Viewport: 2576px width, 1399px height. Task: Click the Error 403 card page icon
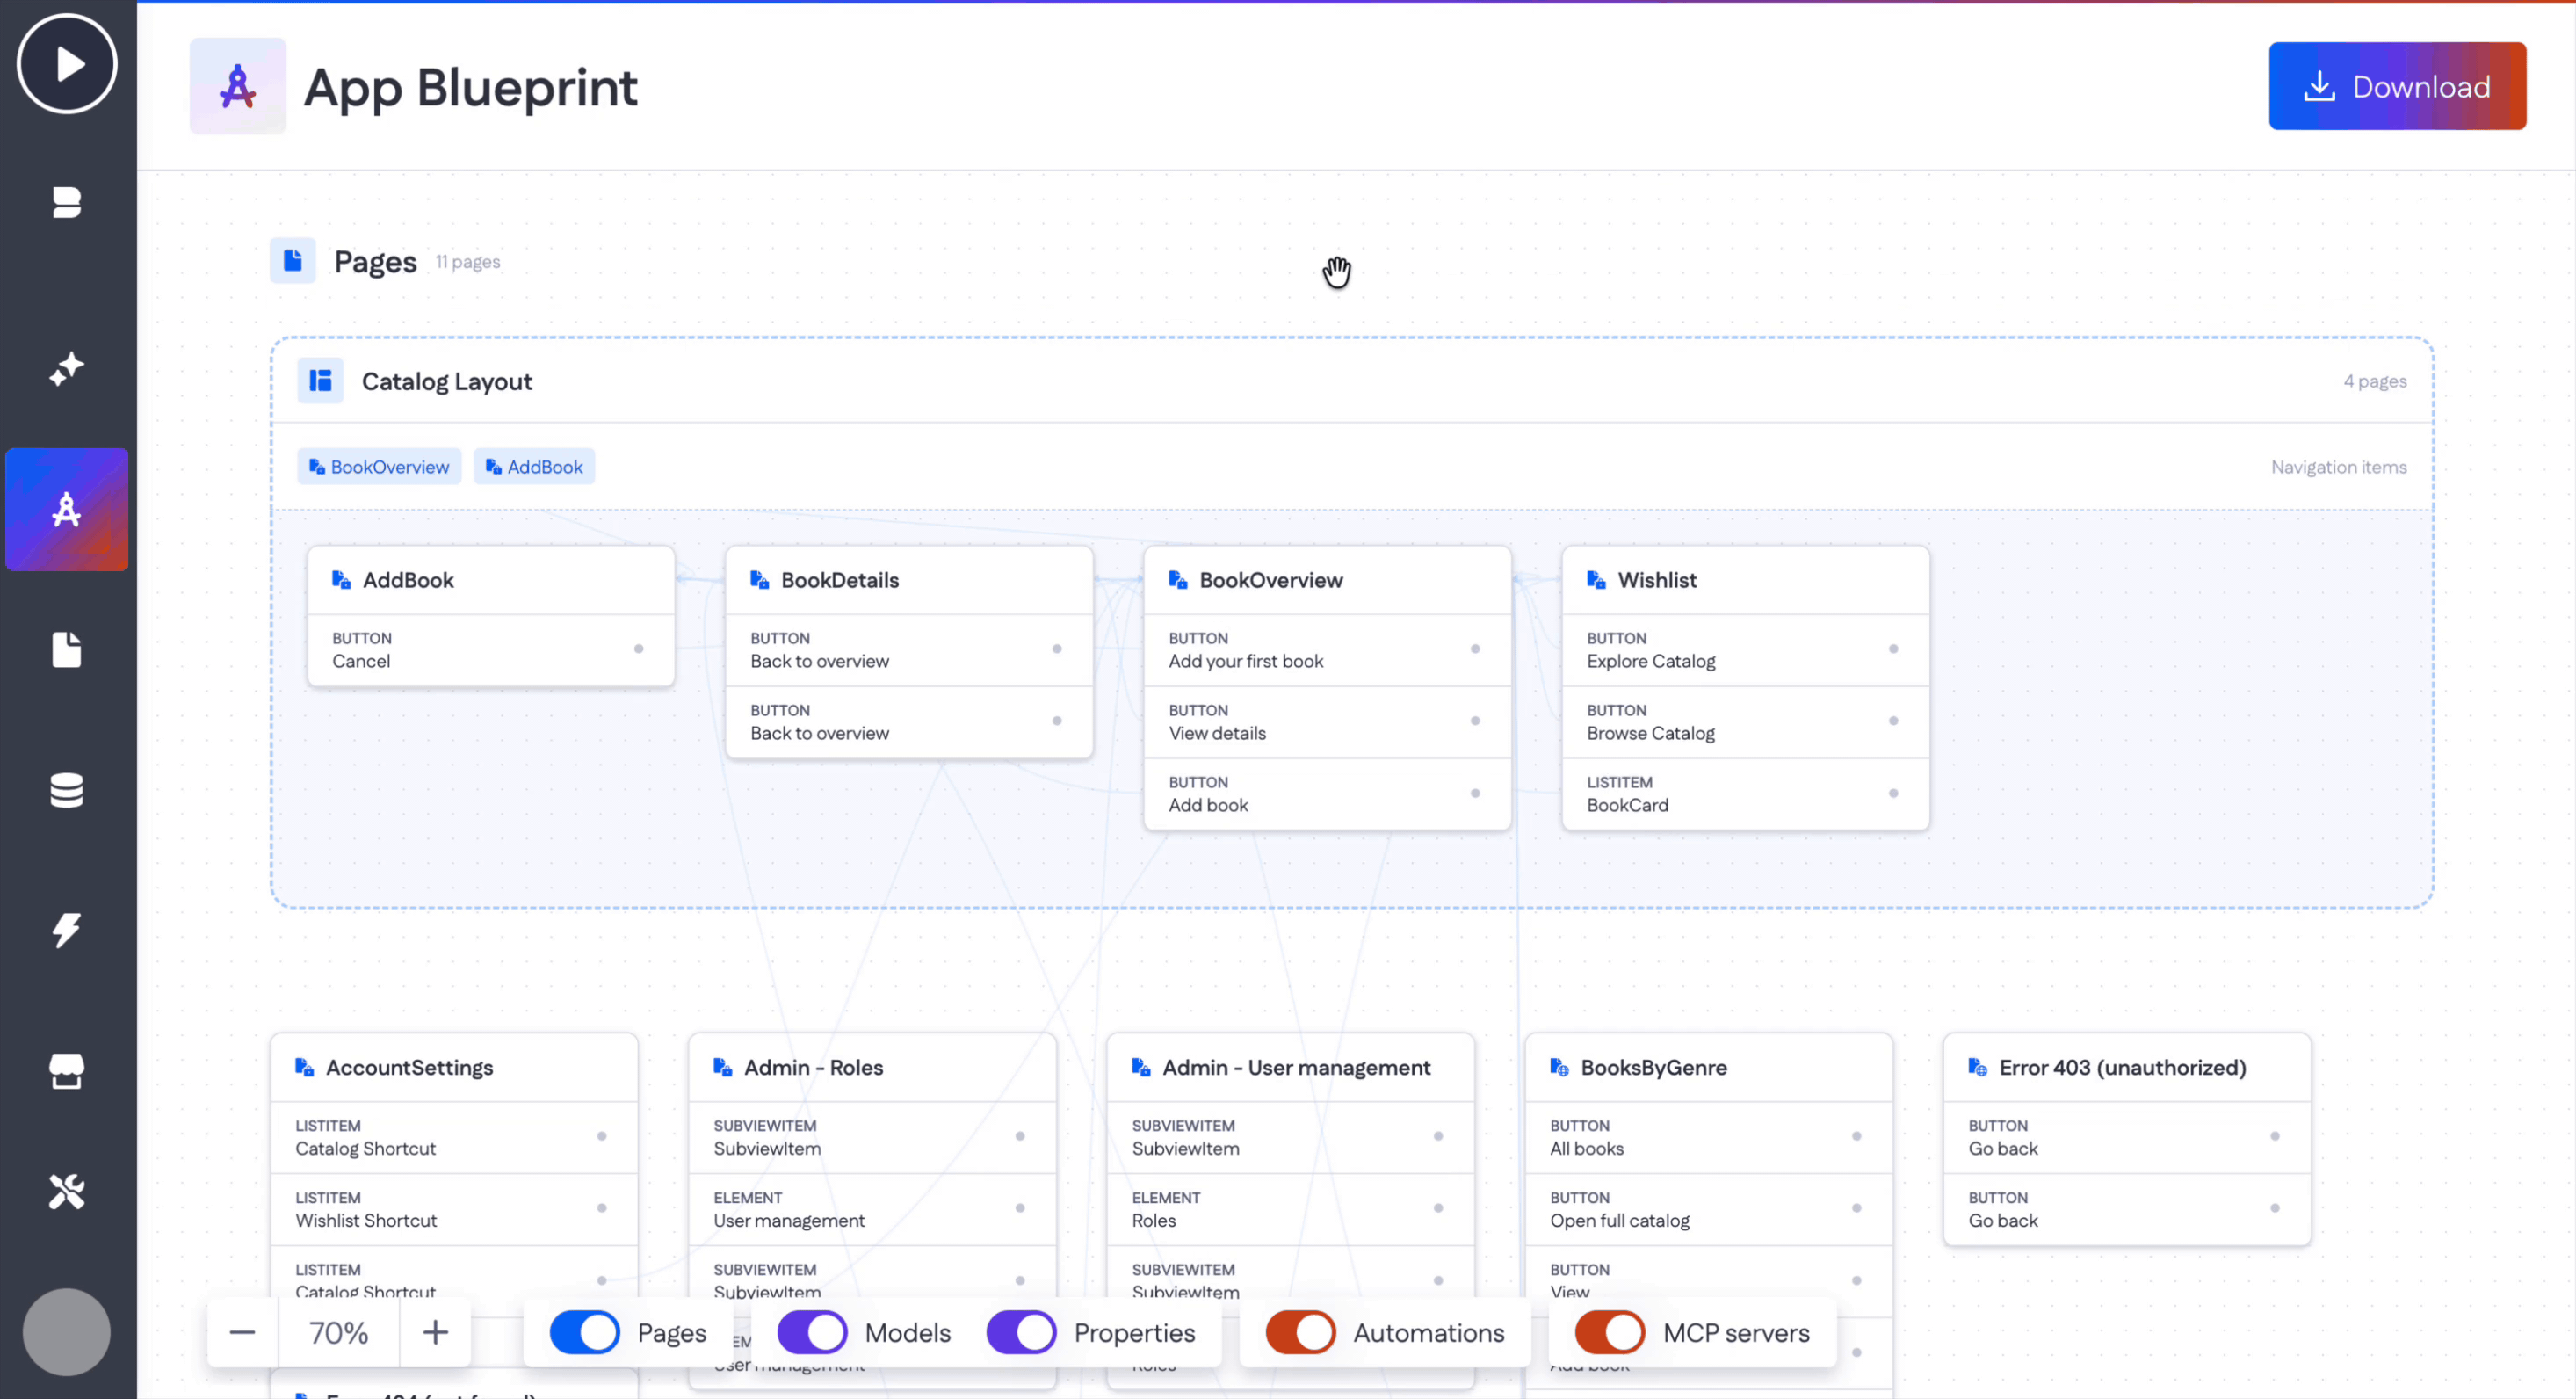[1978, 1067]
